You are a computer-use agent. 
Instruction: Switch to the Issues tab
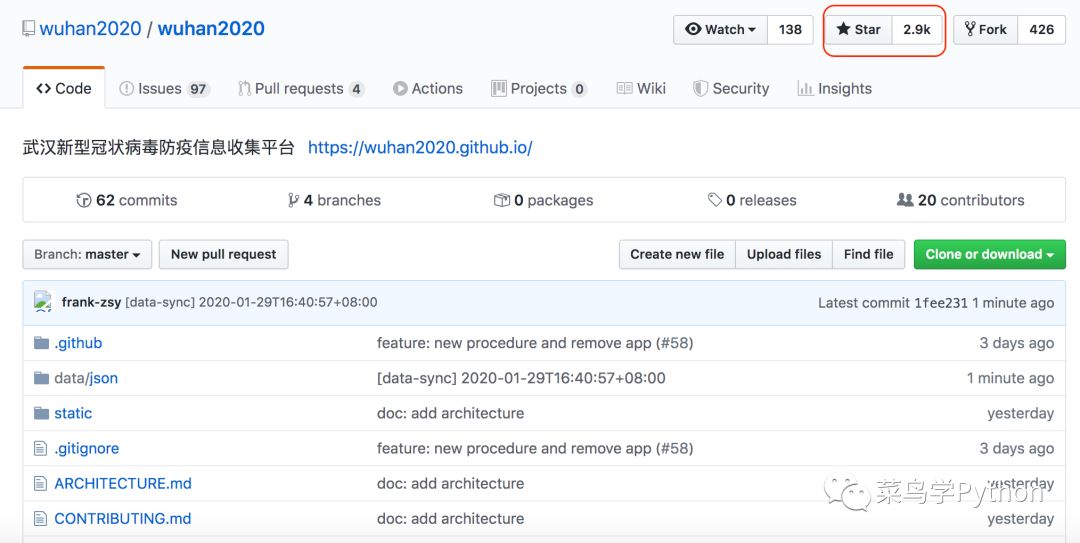click(x=164, y=88)
